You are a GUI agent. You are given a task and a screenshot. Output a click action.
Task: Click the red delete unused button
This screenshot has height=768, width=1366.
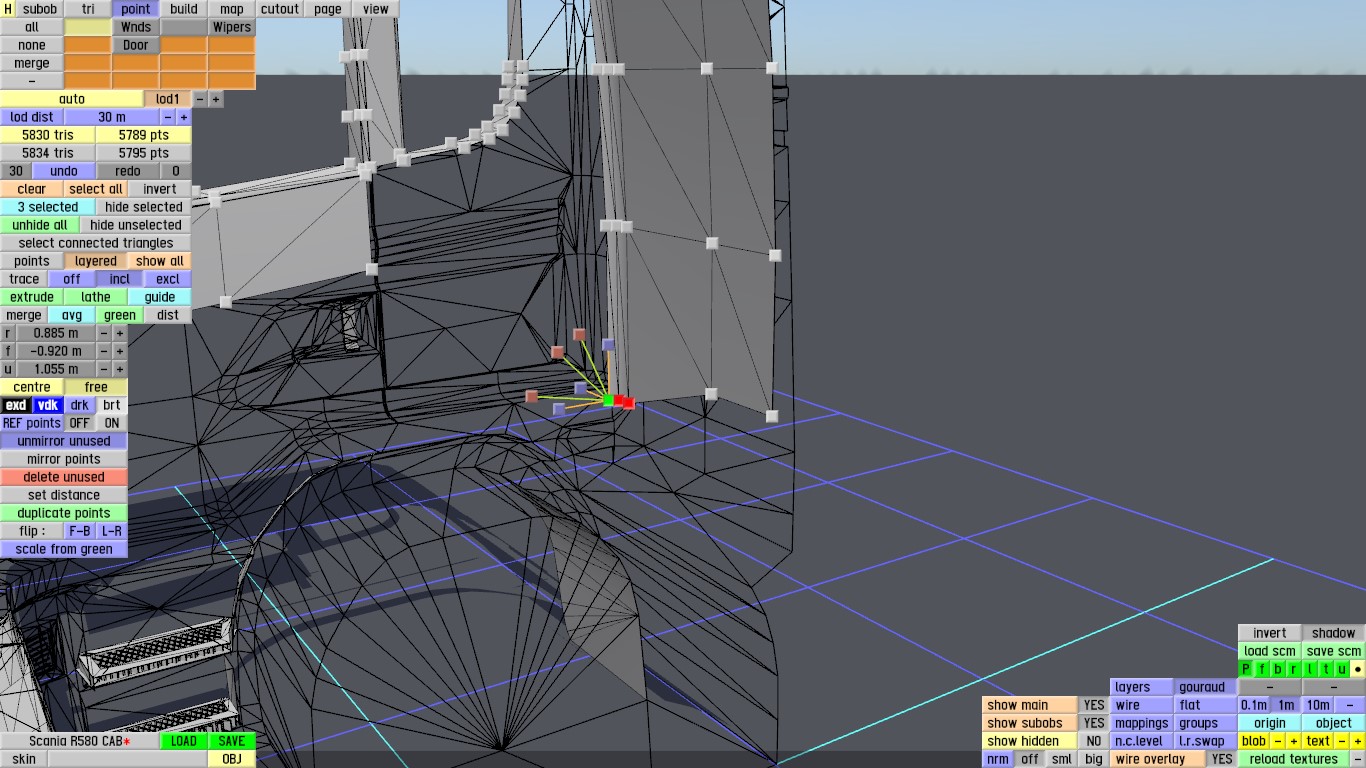[x=64, y=477]
